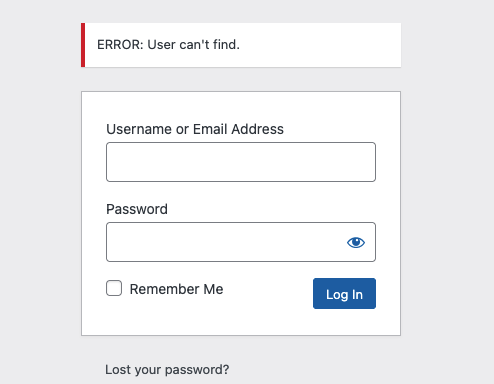The height and width of the screenshot is (384, 494).
Task: Click the right end of username field
Action: click(x=367, y=162)
